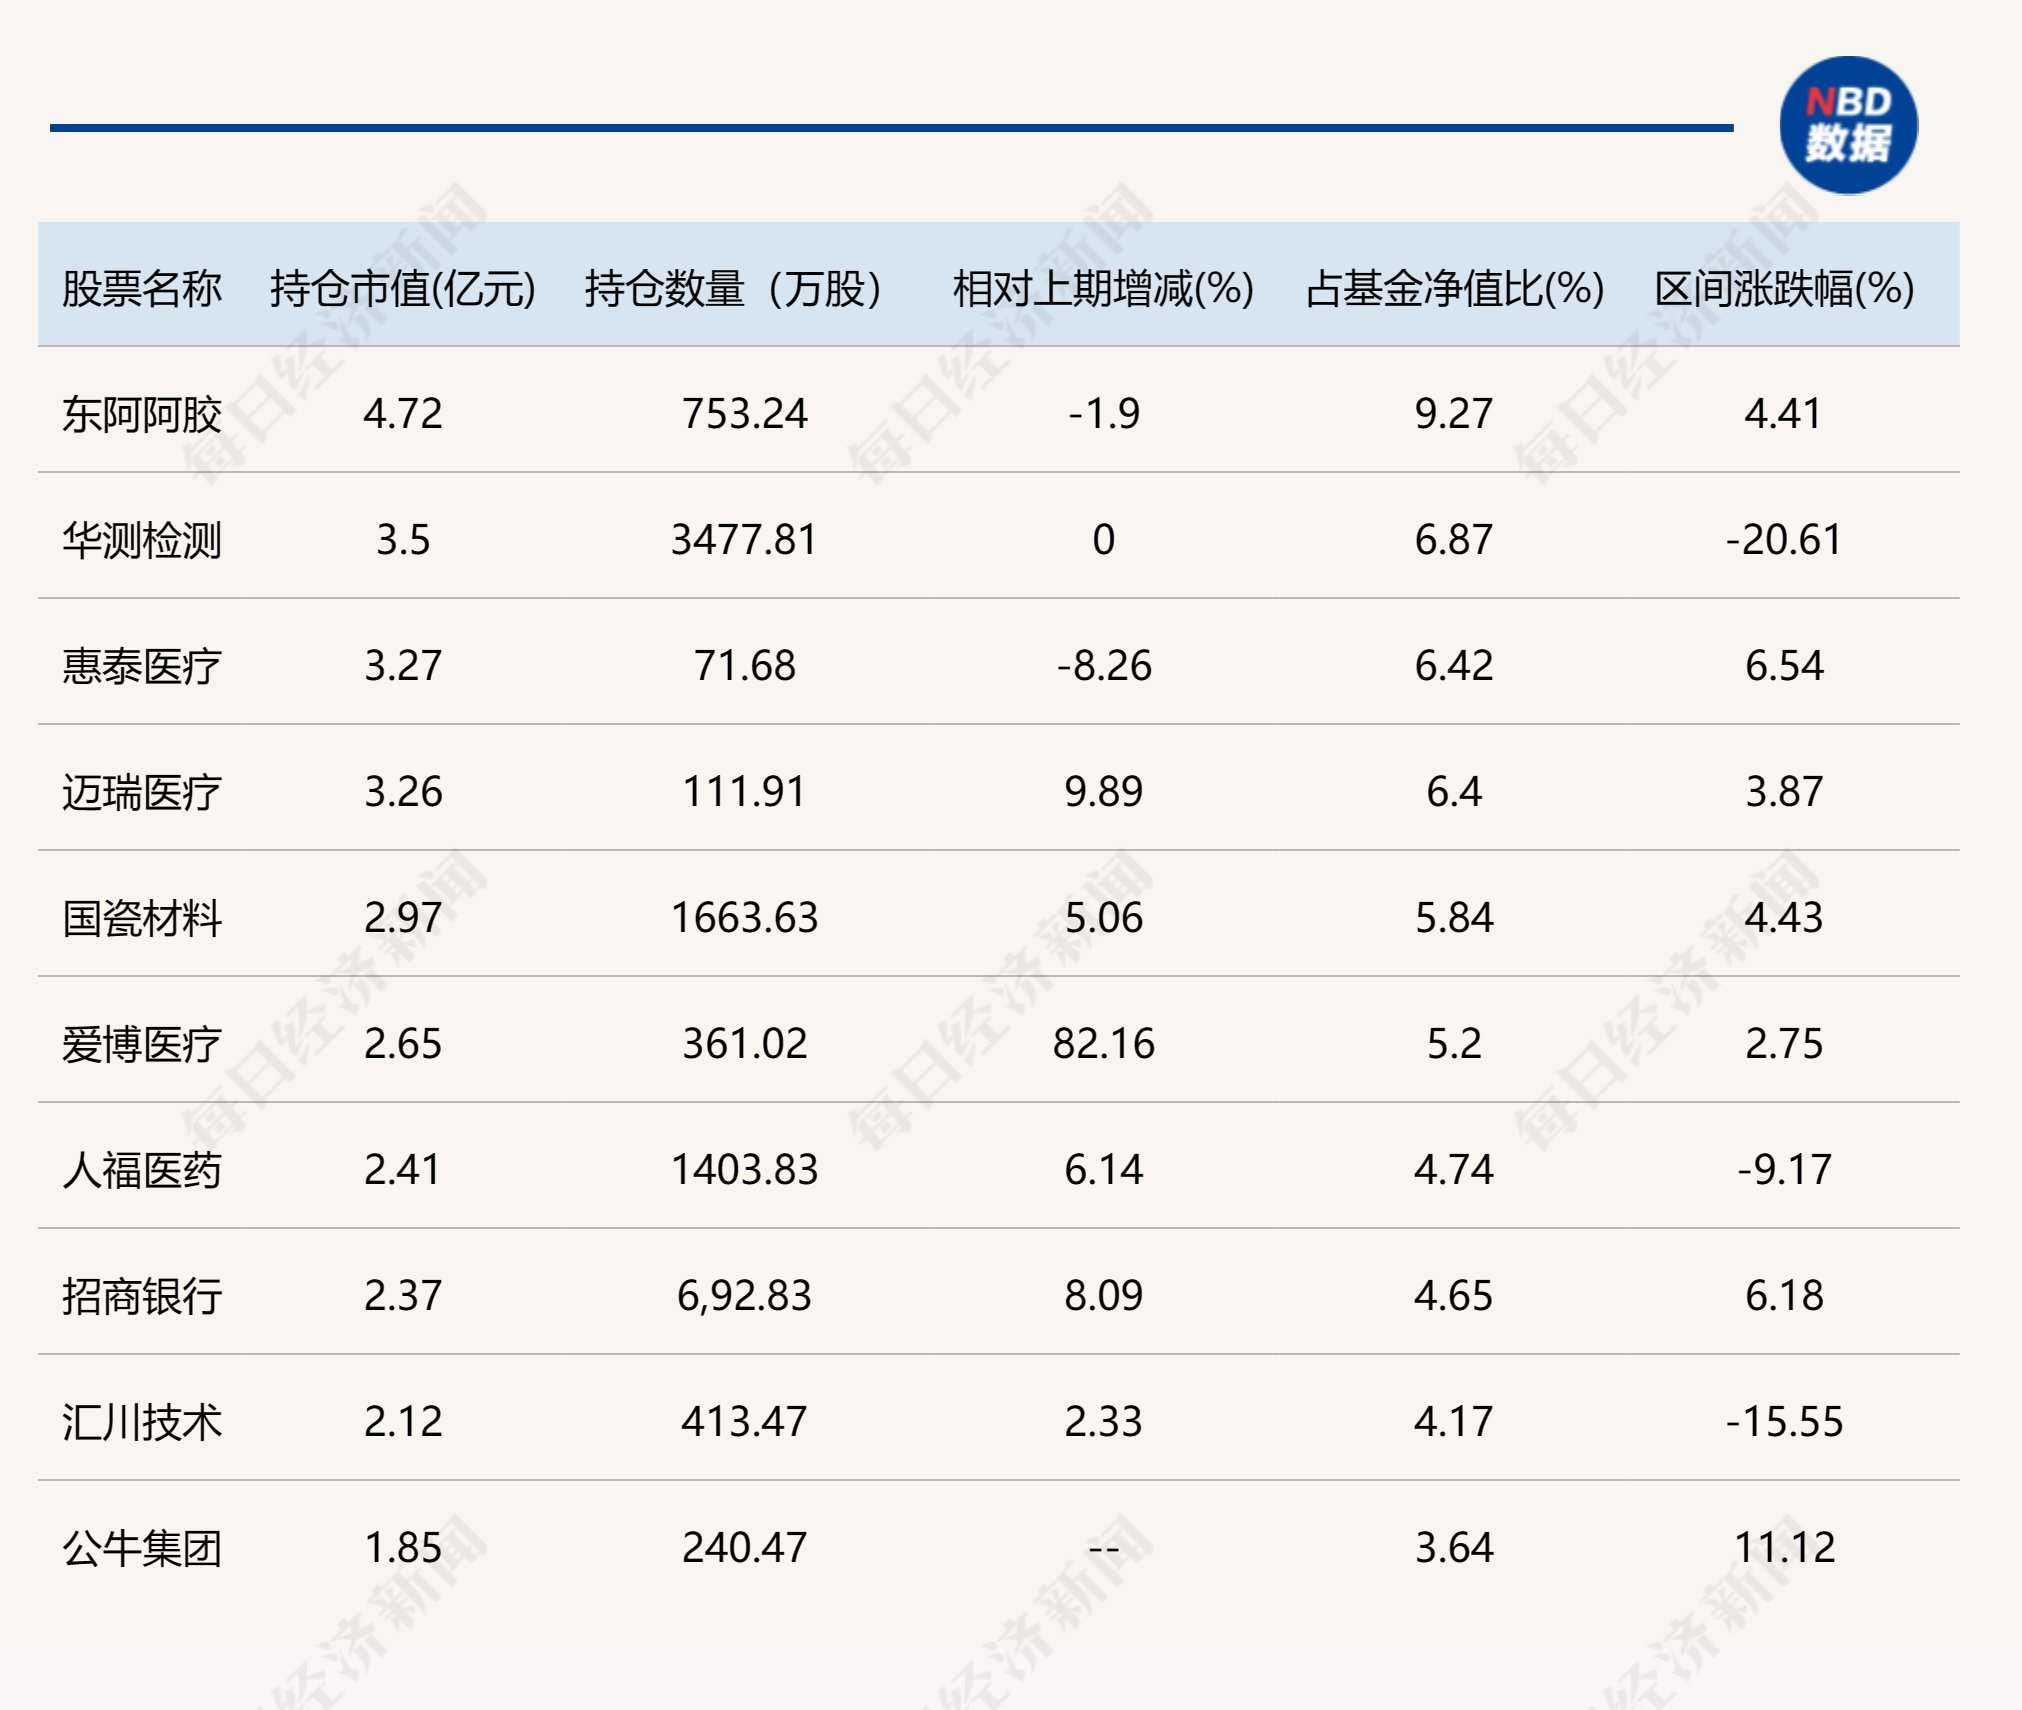Click the holding quantity 6,92.83
The image size is (2022, 1710).
(x=744, y=1296)
